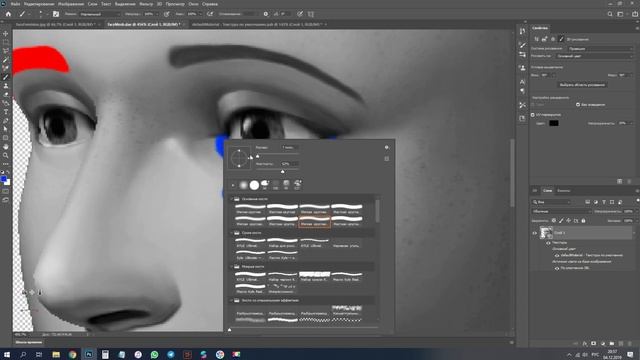Pick the soft round recent brush

coord(243,185)
